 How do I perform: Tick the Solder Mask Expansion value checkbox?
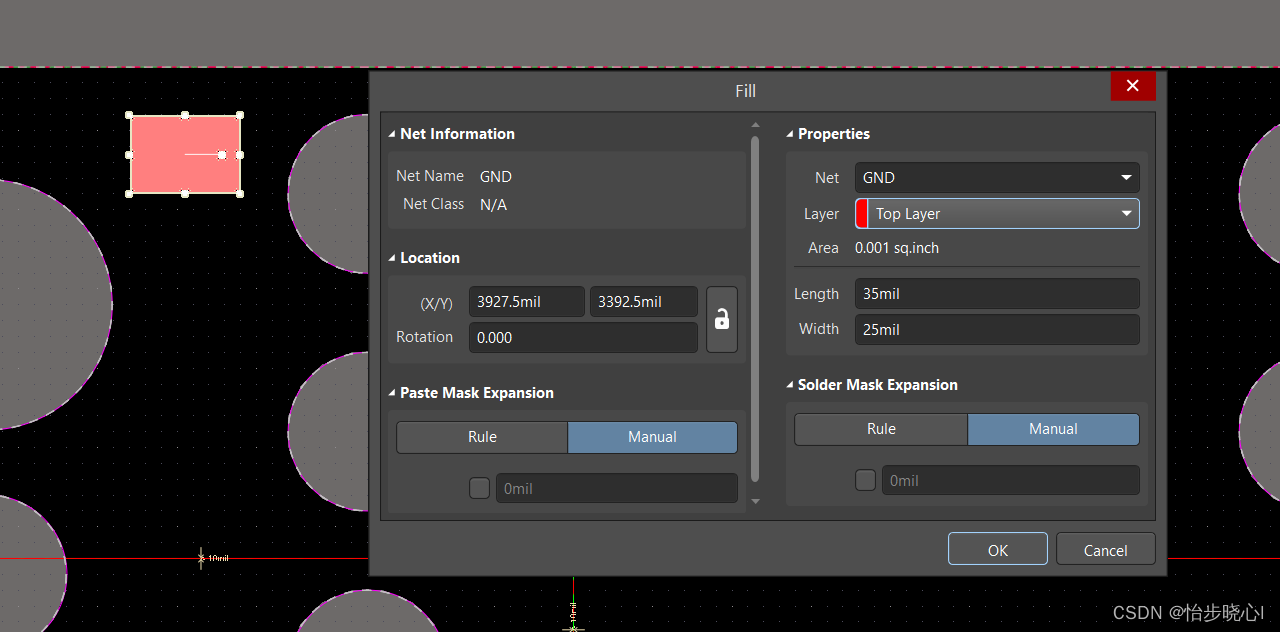[866, 480]
